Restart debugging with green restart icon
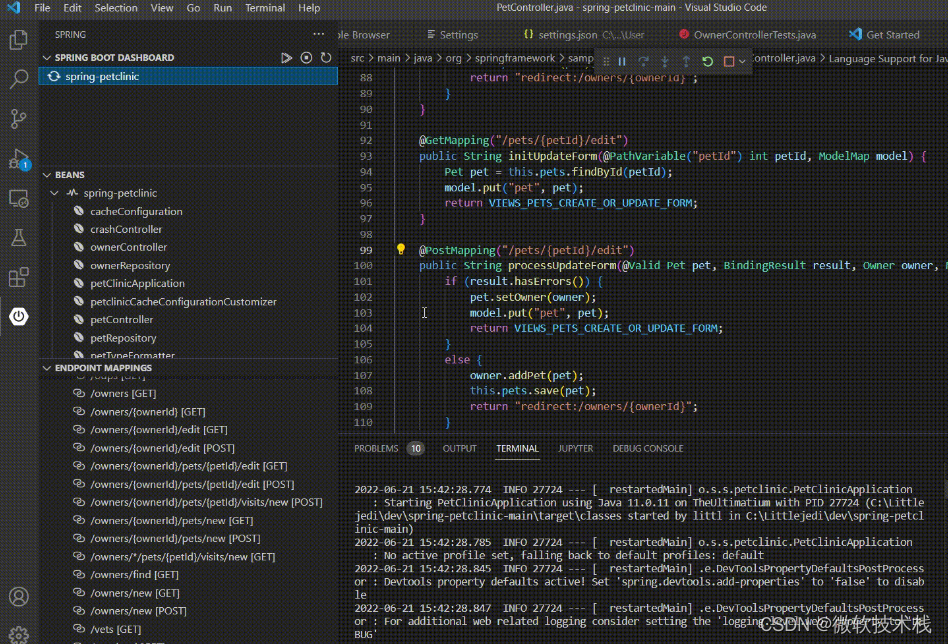Image resolution: width=948 pixels, height=644 pixels. click(x=707, y=61)
